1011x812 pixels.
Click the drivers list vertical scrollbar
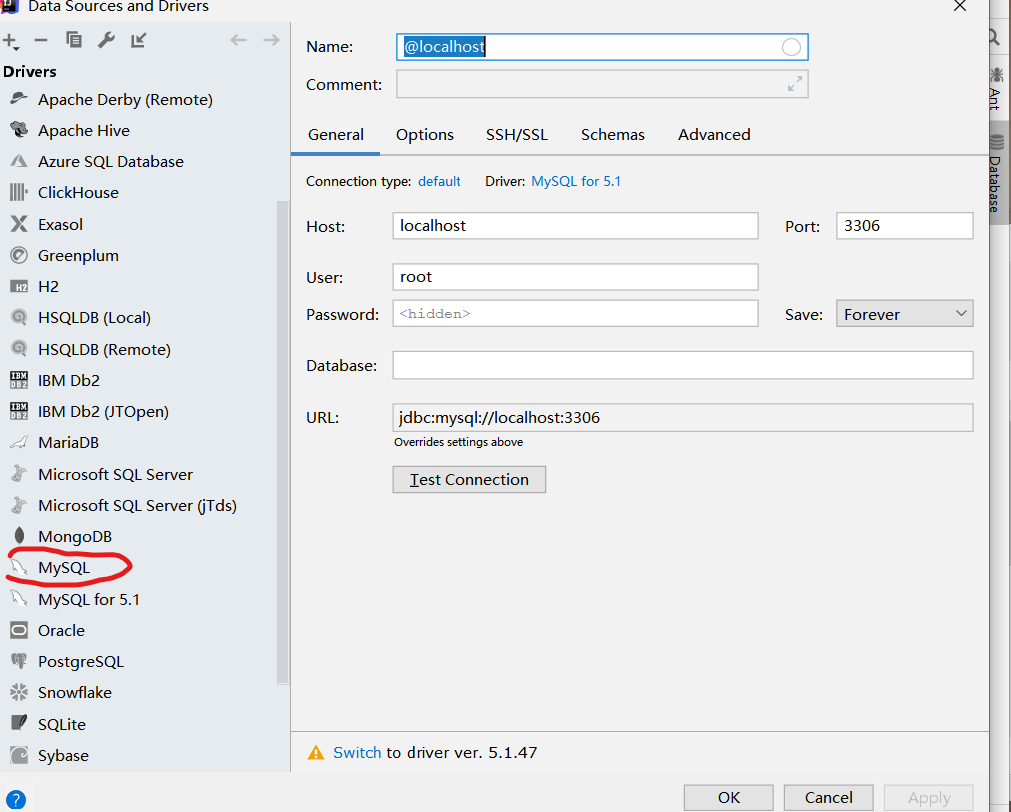pos(282,442)
